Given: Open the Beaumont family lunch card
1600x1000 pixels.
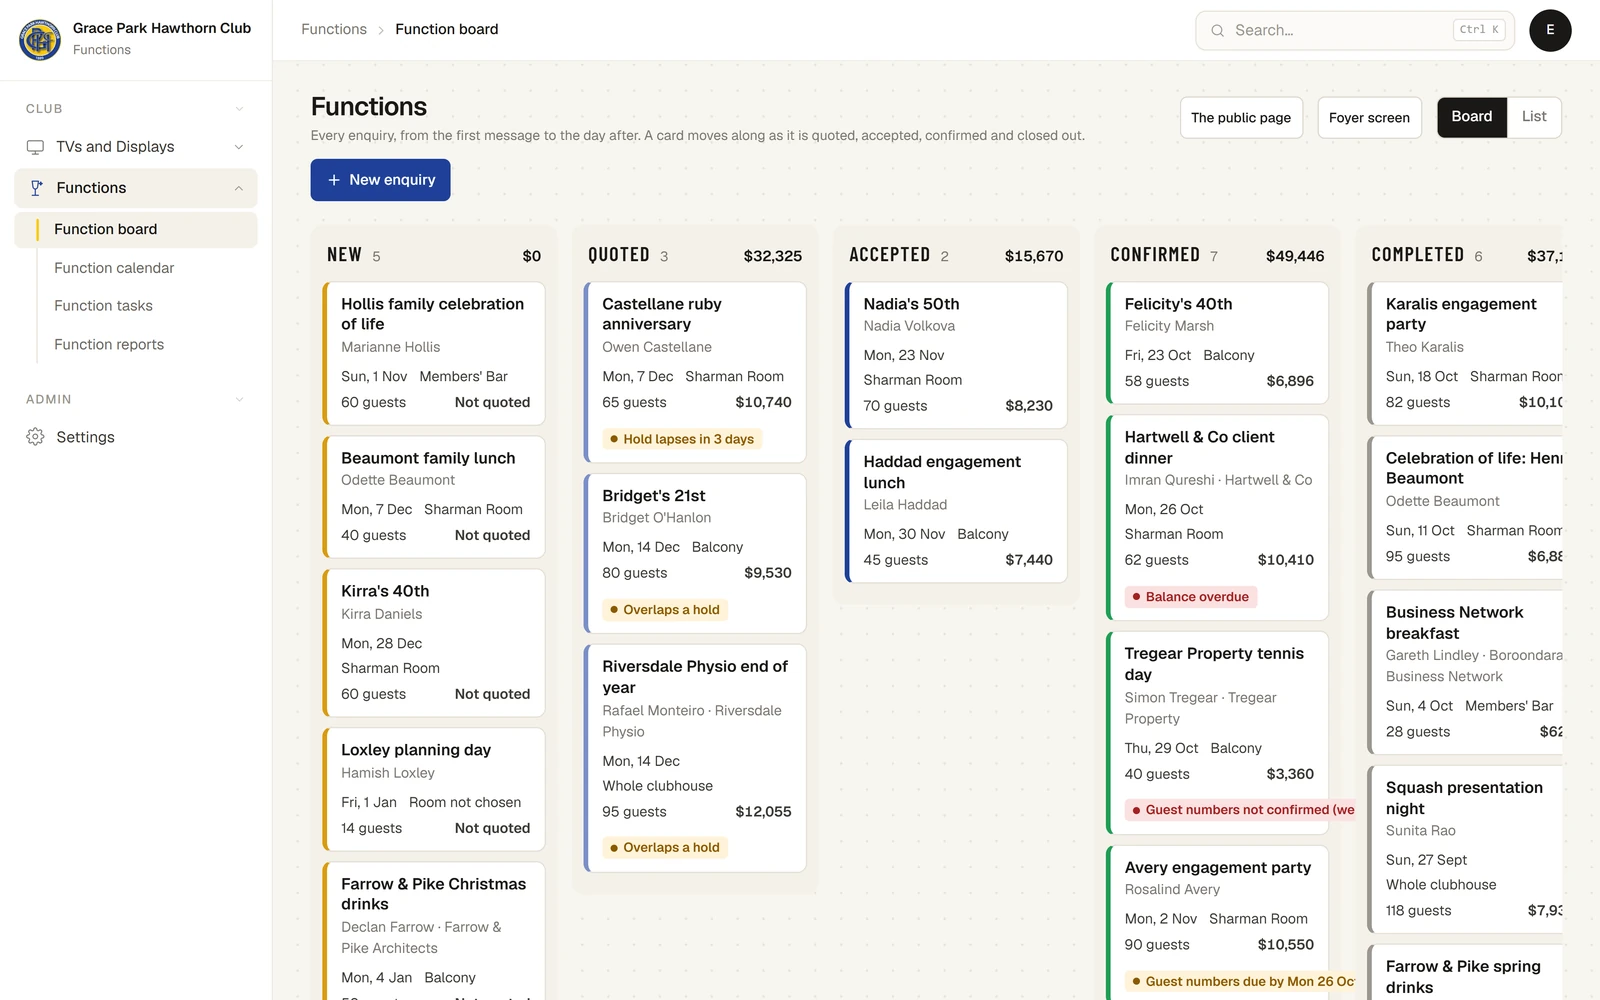Looking at the screenshot, I should click(x=434, y=497).
